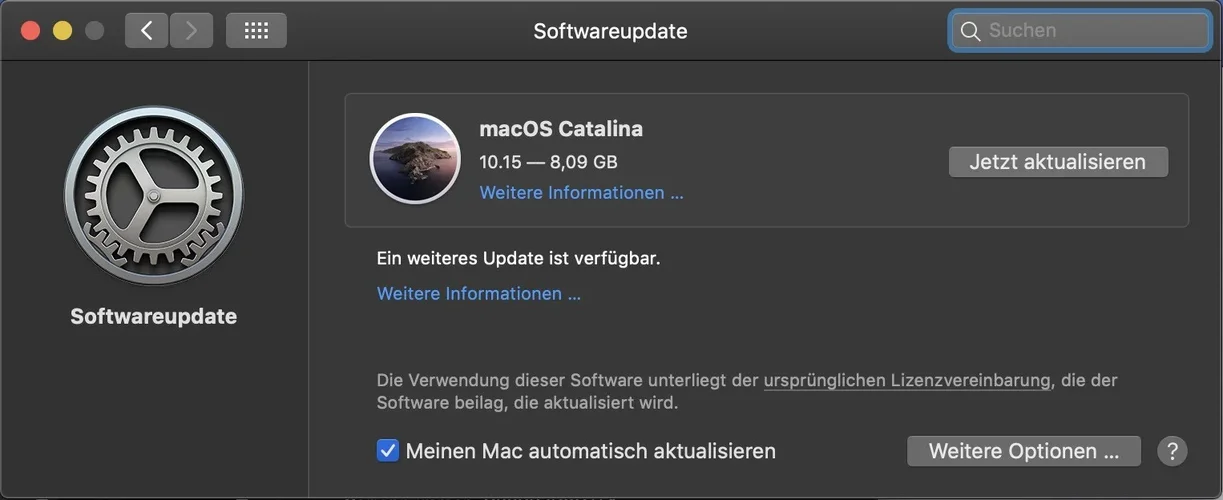Screen dimensions: 1223x500
Task: Click the gray zoom window button
Action: tap(94, 30)
